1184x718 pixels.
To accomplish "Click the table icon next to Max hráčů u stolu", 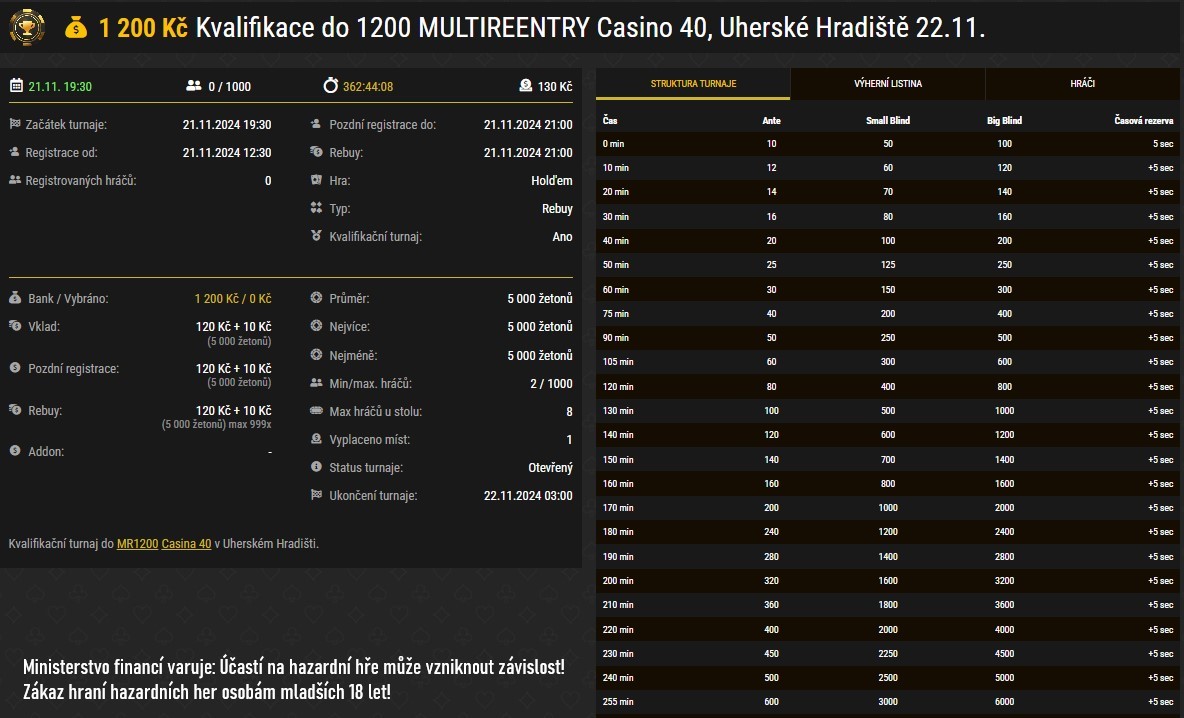I will point(316,411).
